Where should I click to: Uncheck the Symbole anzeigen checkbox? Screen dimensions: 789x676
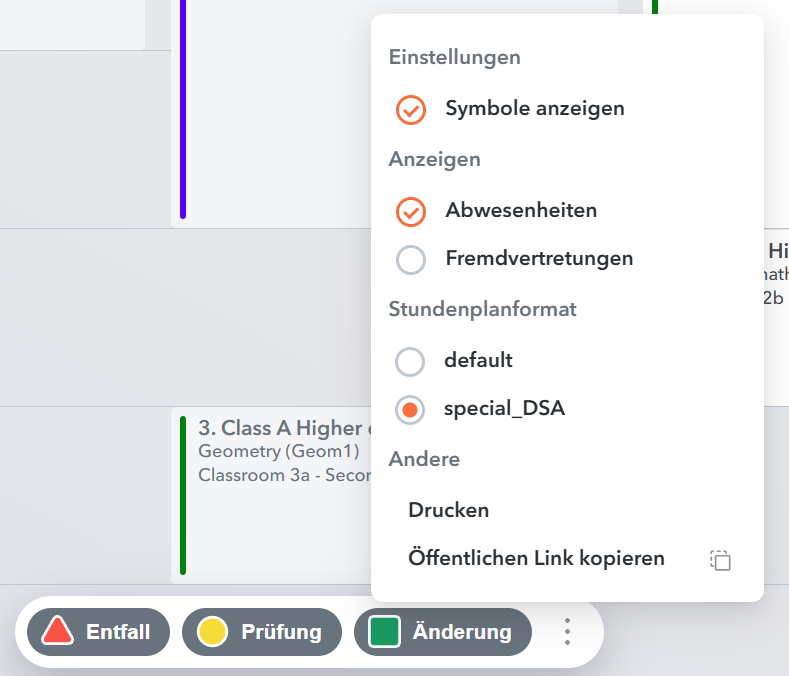click(x=411, y=109)
